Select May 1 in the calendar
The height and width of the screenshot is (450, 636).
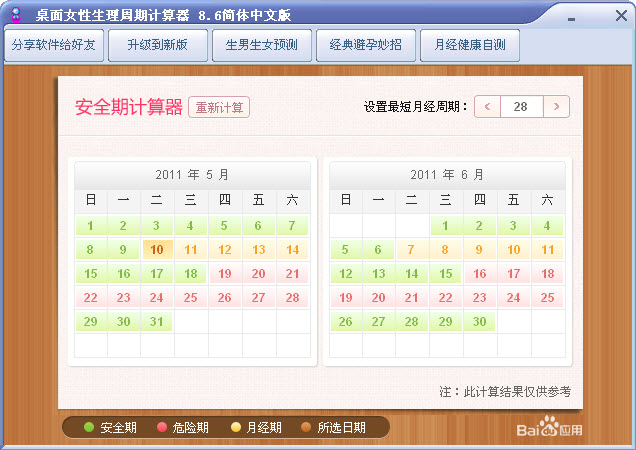click(90, 226)
